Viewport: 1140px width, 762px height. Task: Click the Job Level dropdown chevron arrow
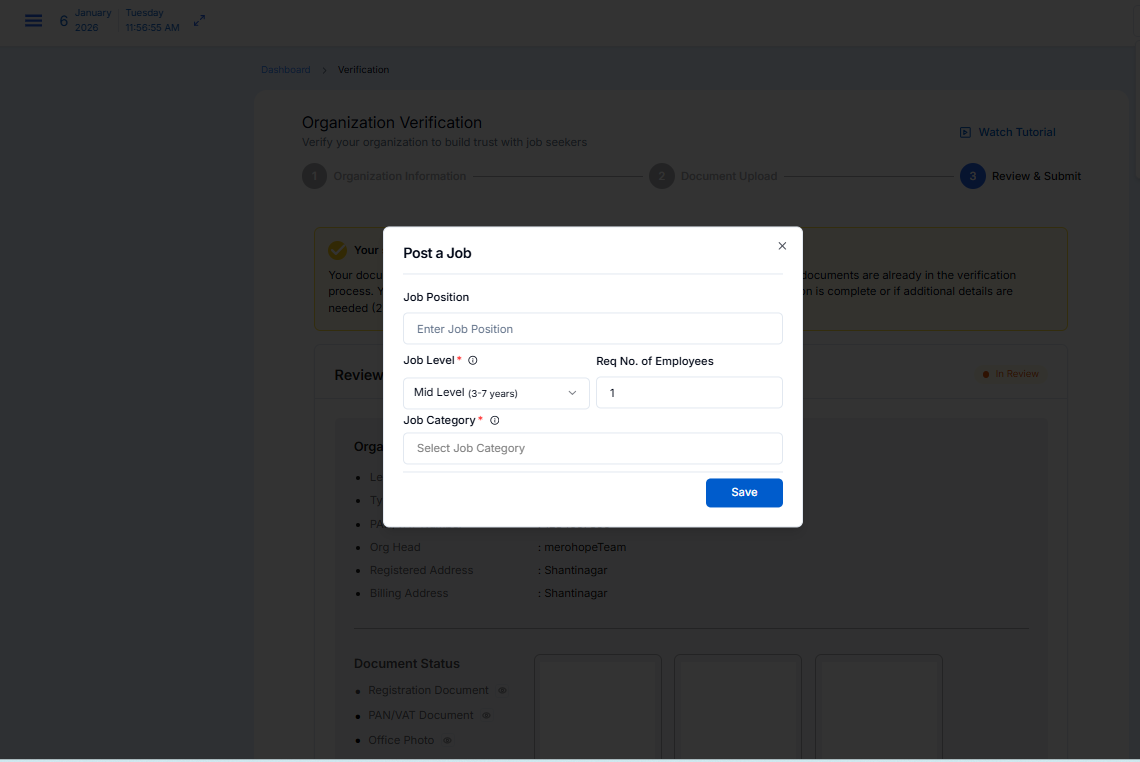click(x=572, y=393)
